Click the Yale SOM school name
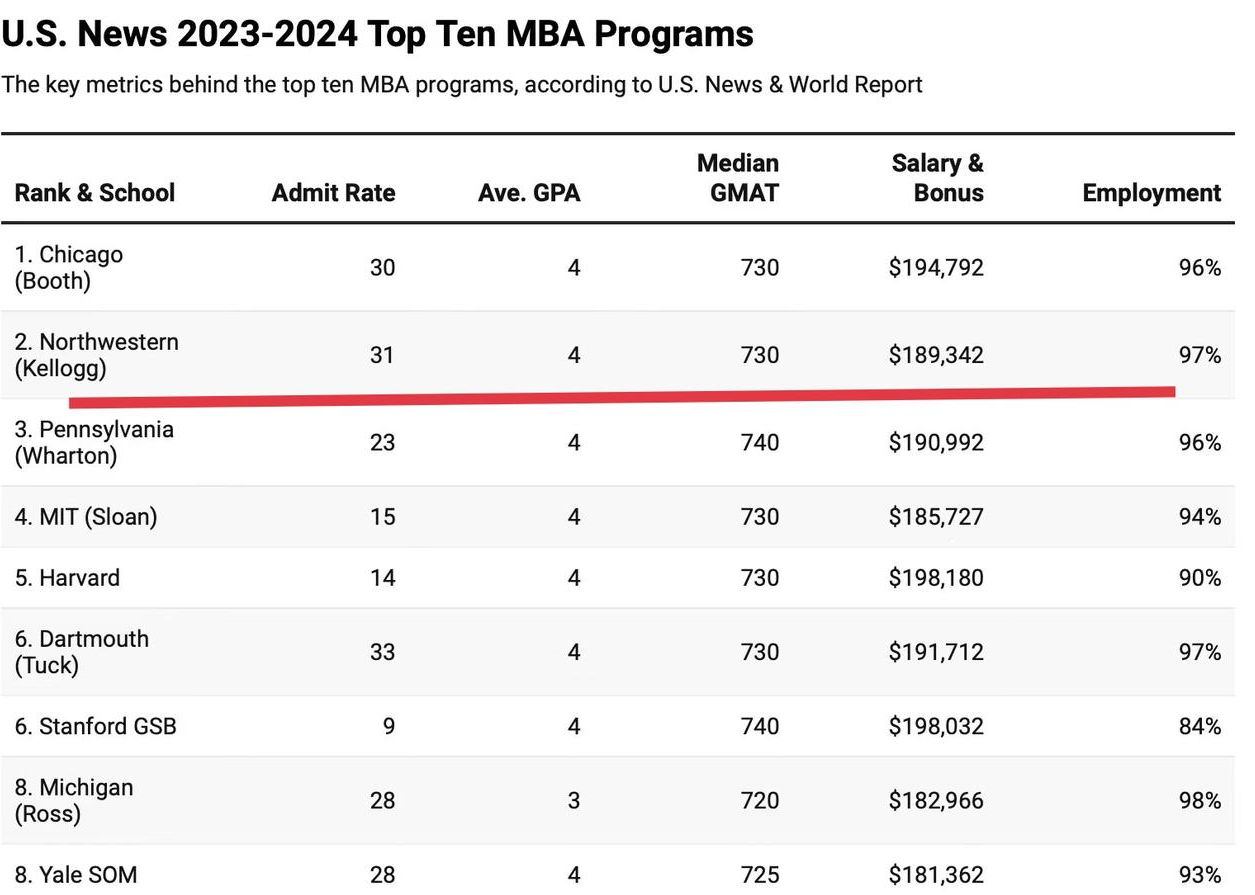 click(x=76, y=875)
